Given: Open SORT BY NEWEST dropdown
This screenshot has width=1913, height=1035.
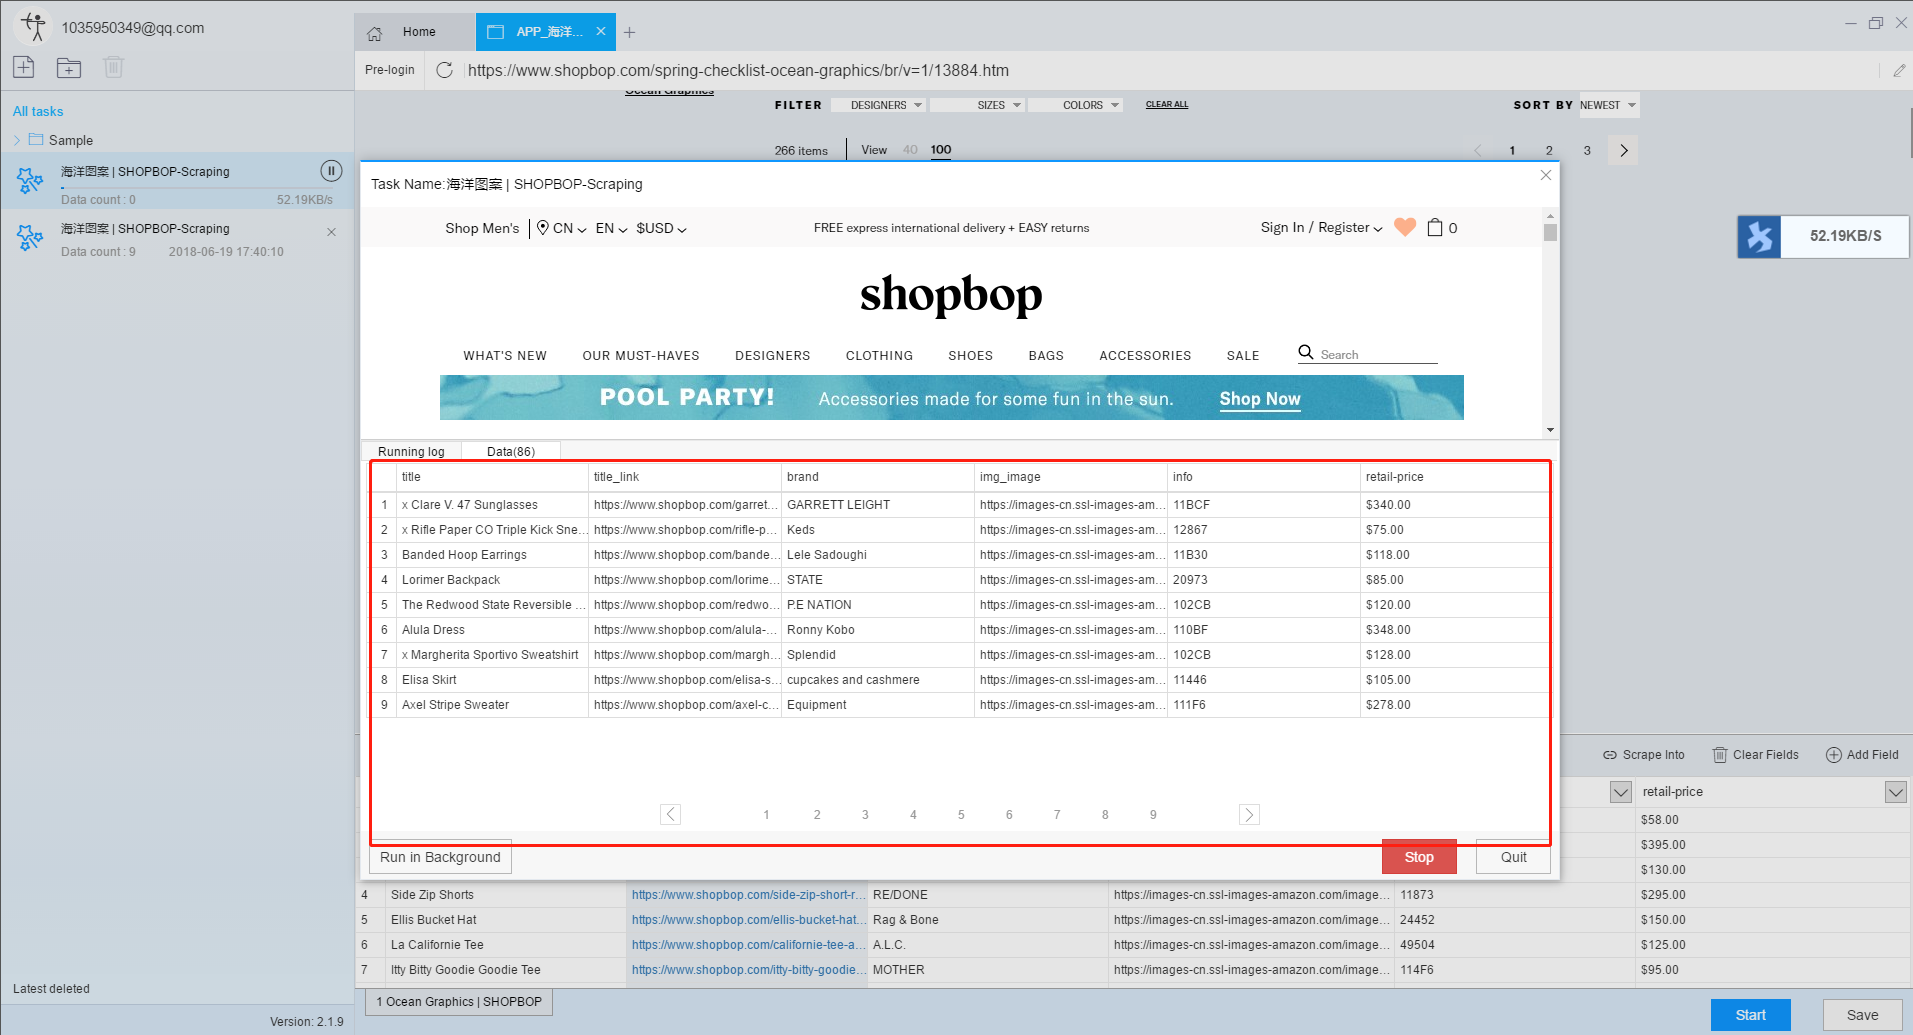Looking at the screenshot, I should pos(1609,105).
